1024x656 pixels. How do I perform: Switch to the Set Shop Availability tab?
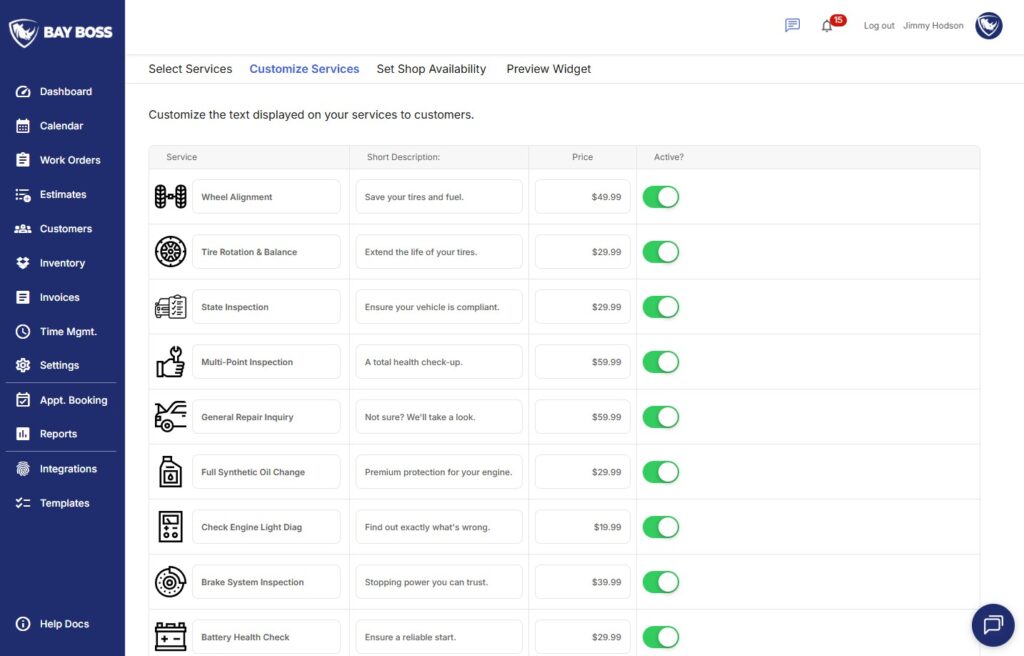pyautogui.click(x=431, y=69)
